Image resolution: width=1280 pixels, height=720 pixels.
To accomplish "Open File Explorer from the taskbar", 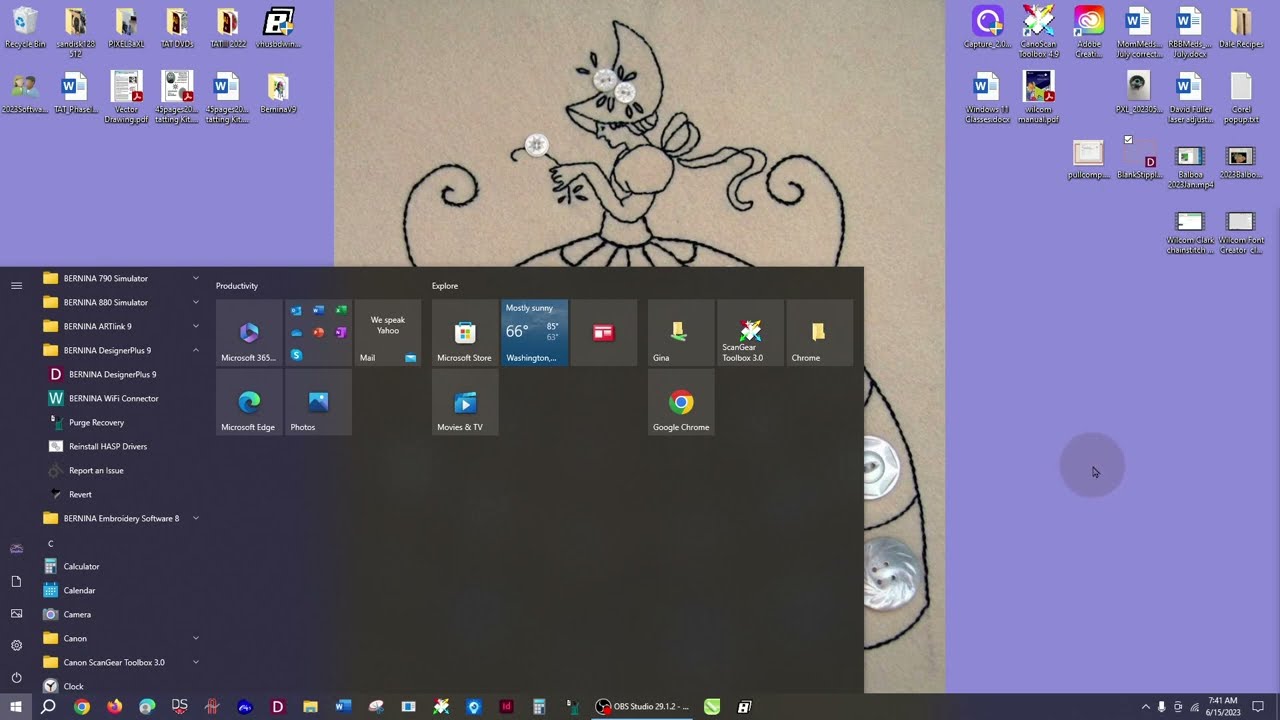I will click(310, 707).
